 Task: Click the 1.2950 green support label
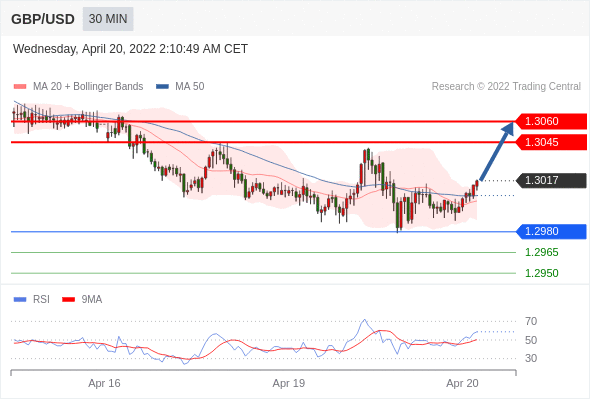(541, 273)
